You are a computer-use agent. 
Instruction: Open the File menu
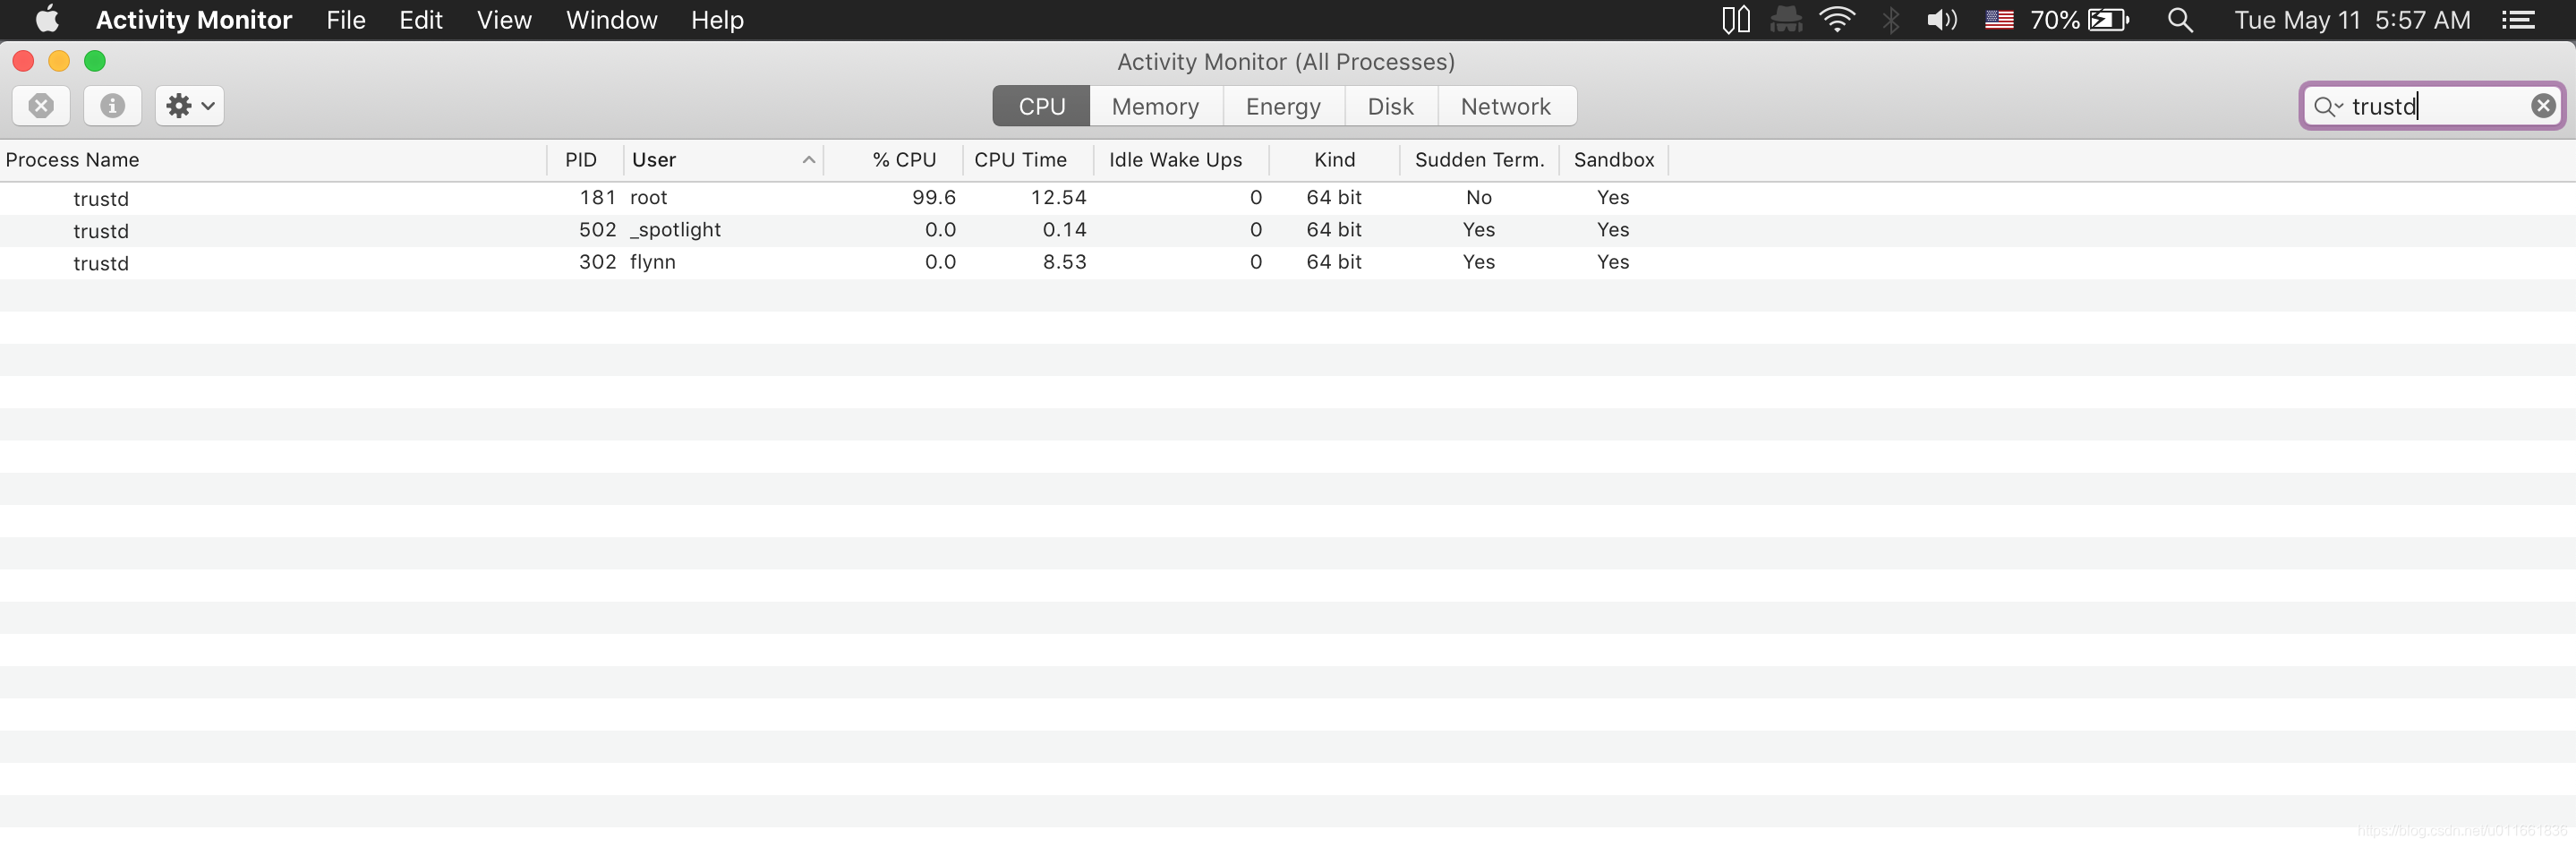346,20
